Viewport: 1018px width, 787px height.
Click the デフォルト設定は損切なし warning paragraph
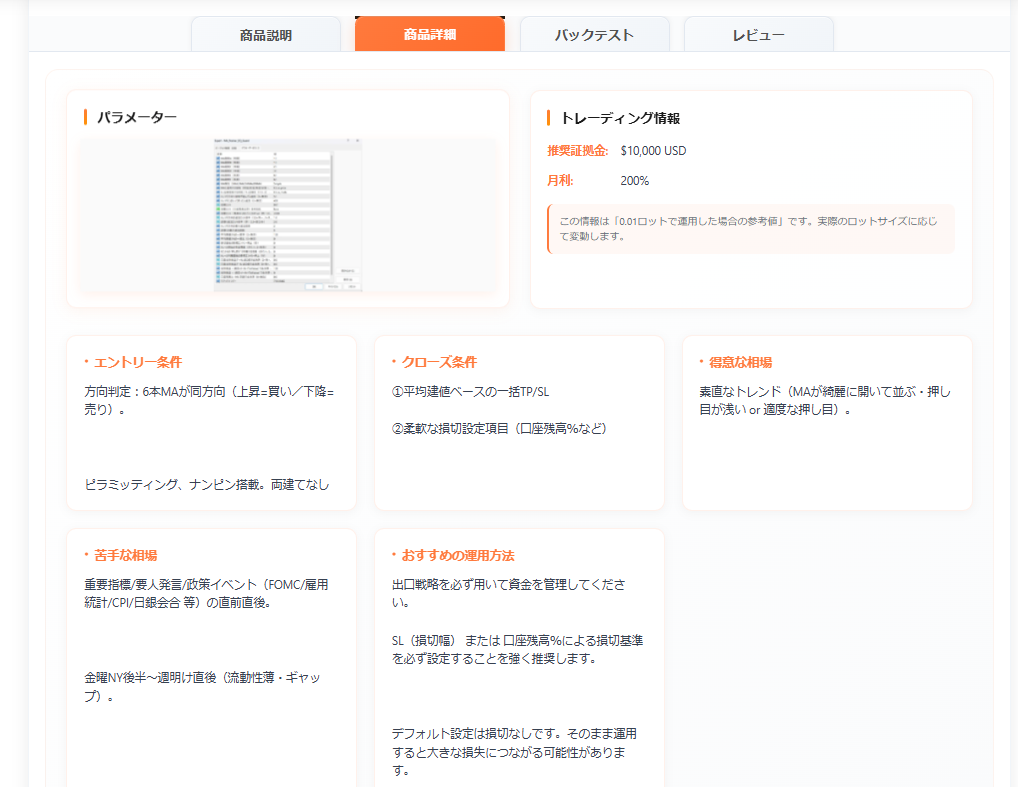click(x=514, y=752)
